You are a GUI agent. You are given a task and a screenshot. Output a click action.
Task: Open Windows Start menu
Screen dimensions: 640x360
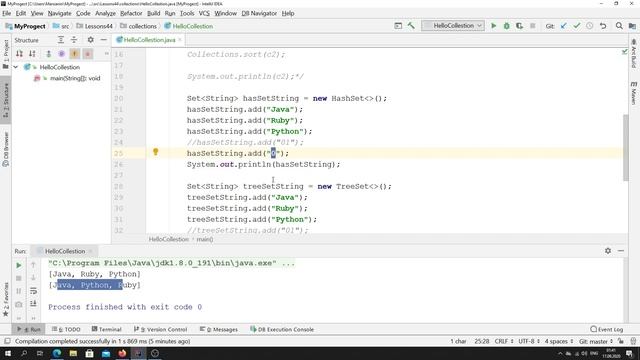(x=8, y=353)
